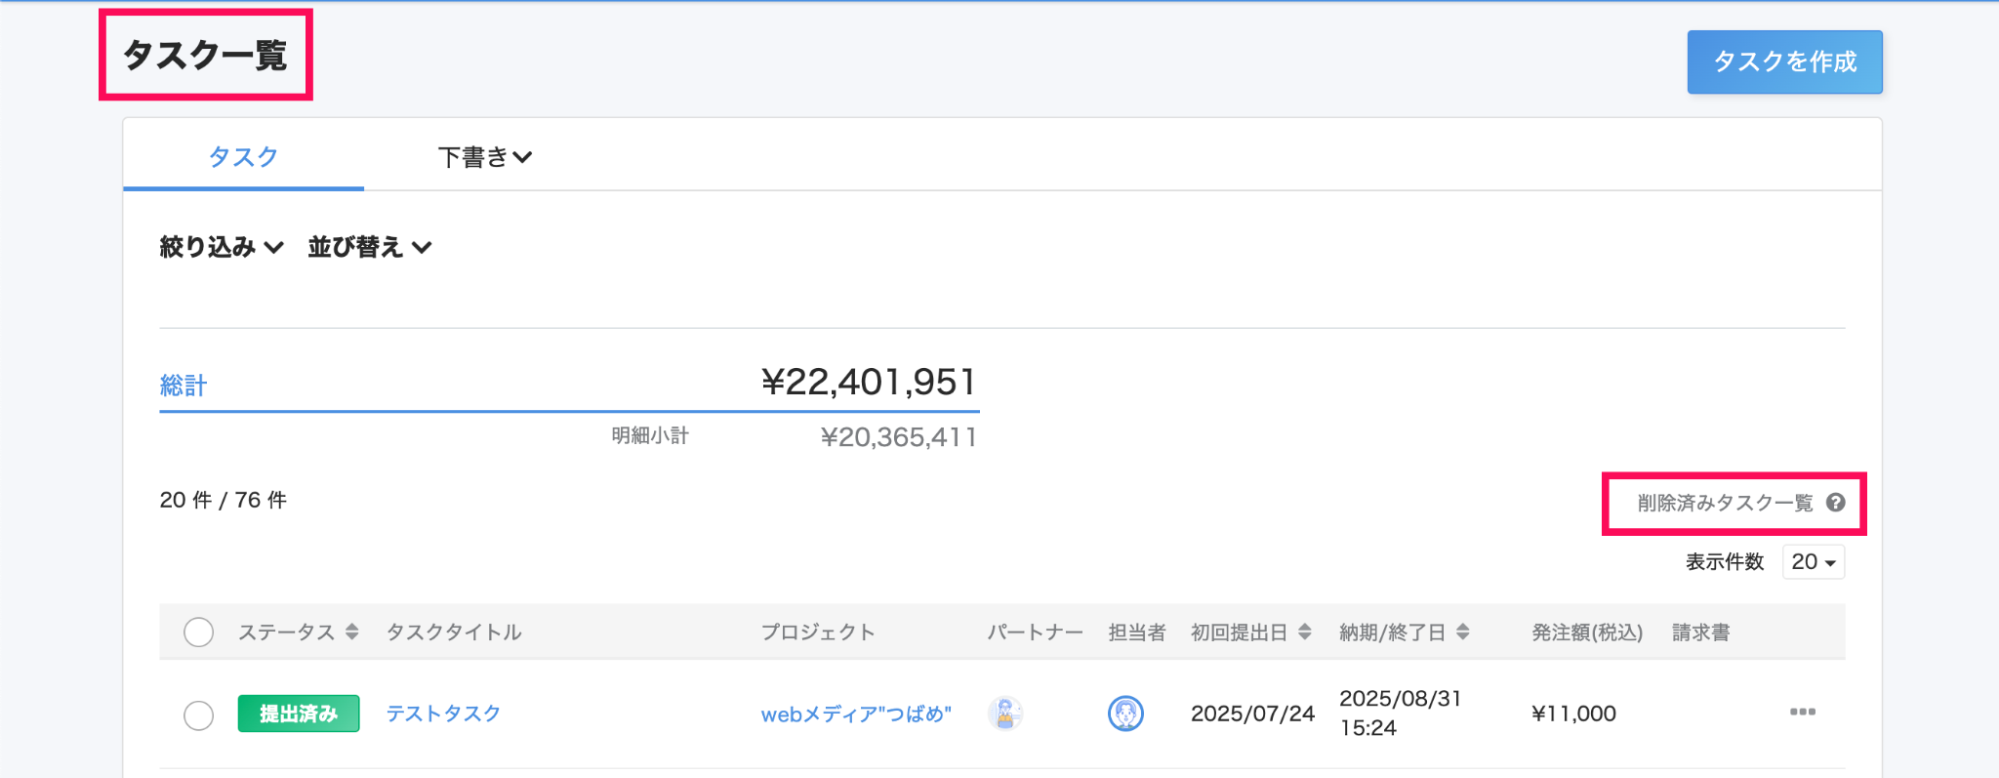Image resolution: width=1999 pixels, height=778 pixels.
Task: Click the ¥20,365,411 subtotal value
Action: [x=898, y=437]
